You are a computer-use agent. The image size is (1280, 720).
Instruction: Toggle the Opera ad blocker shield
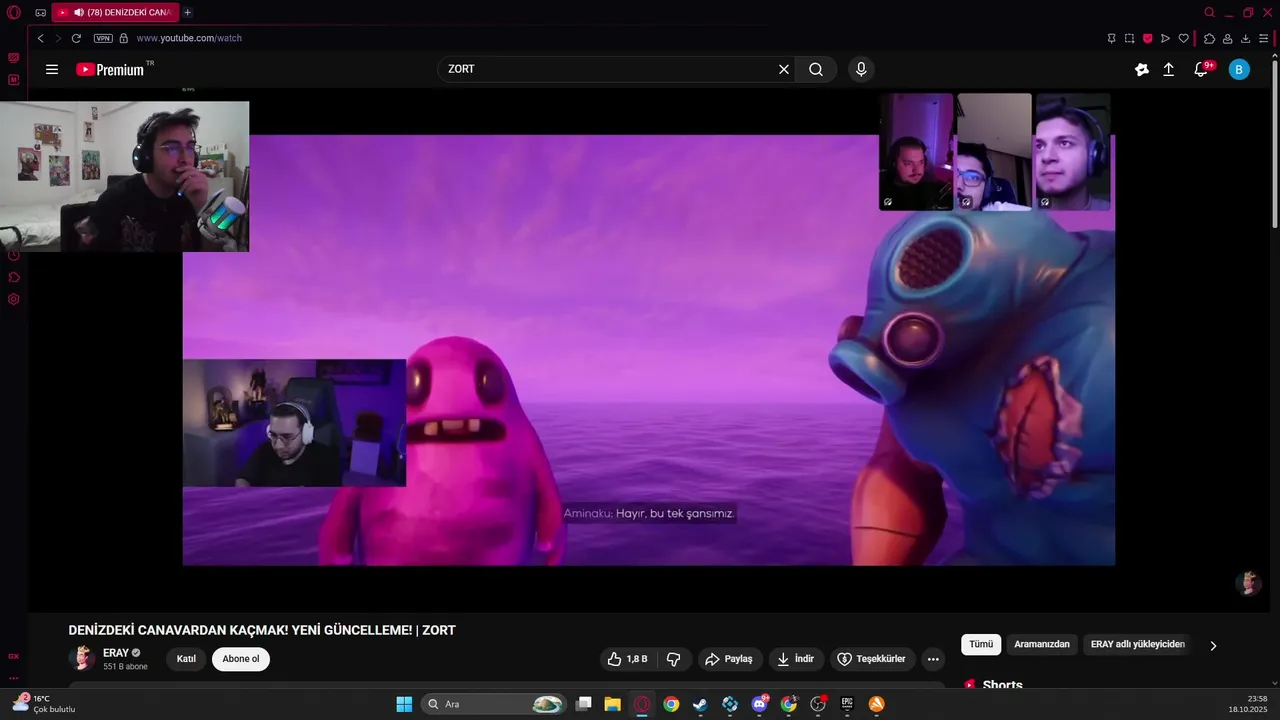pos(1147,38)
